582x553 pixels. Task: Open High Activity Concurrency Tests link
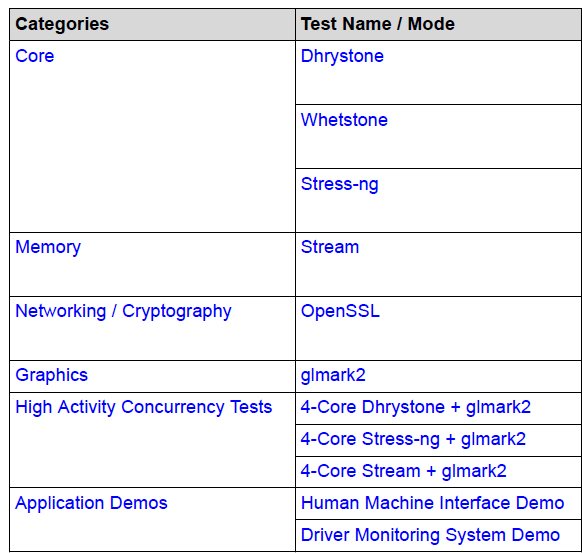coord(144,408)
